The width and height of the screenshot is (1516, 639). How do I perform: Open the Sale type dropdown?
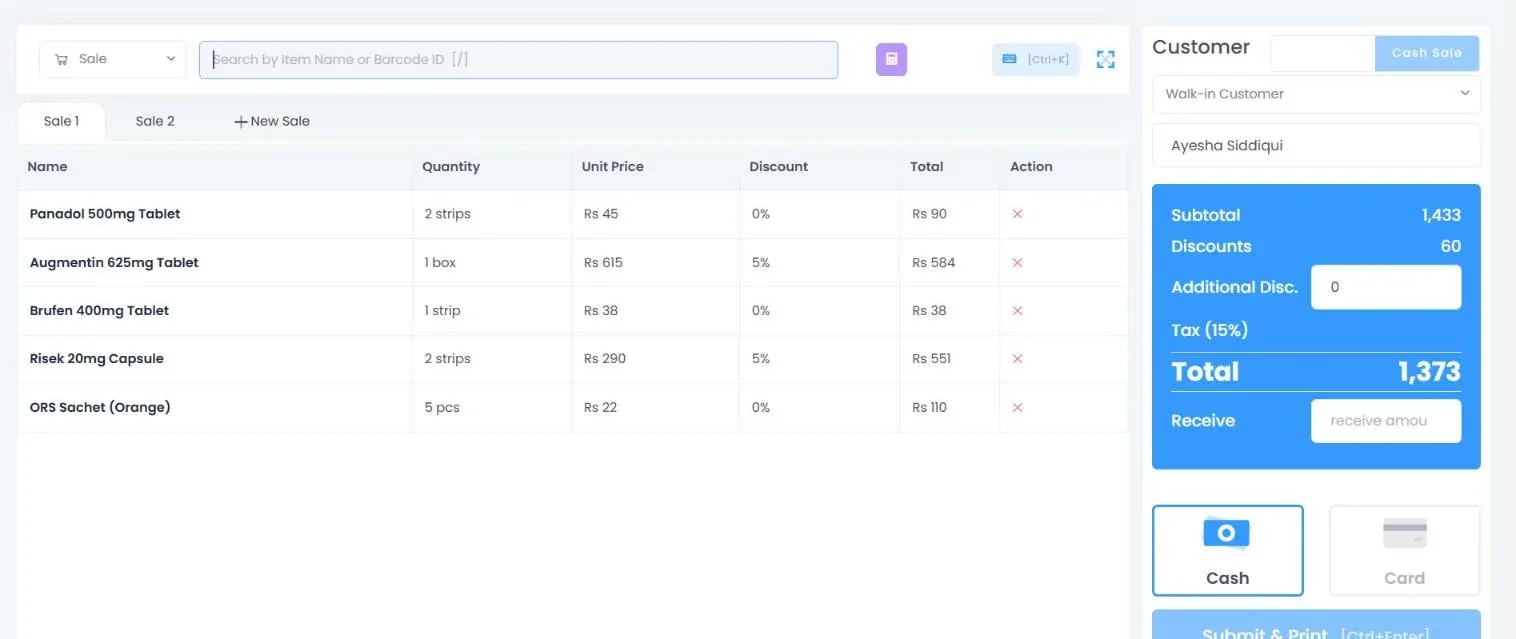pyautogui.click(x=113, y=60)
